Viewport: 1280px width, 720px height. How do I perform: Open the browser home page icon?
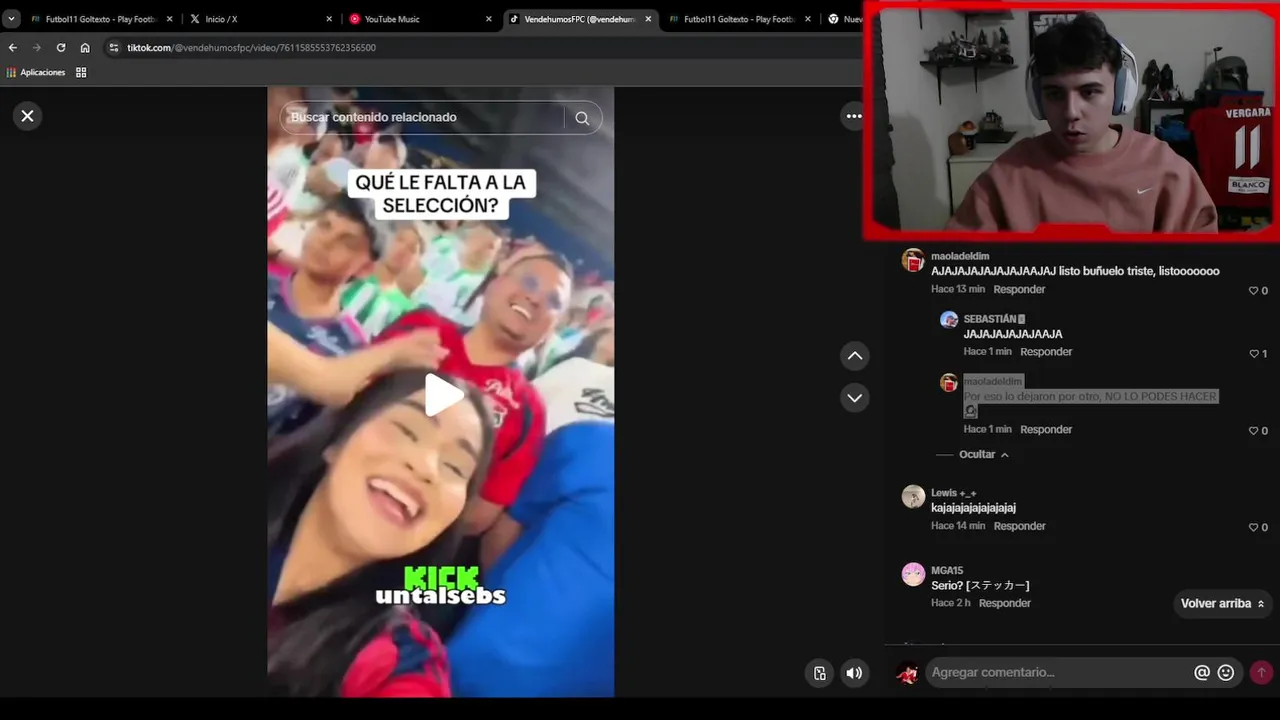[x=85, y=47]
